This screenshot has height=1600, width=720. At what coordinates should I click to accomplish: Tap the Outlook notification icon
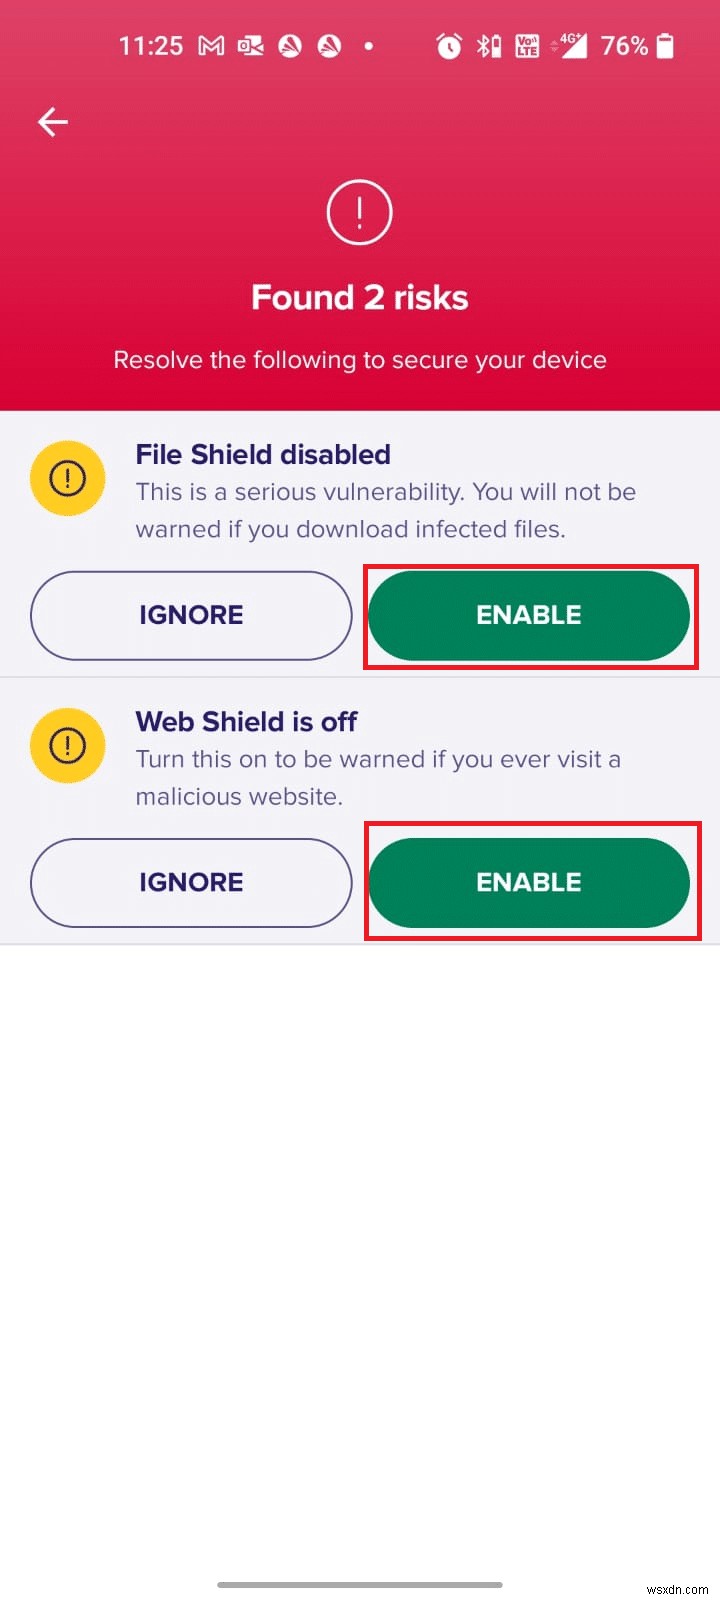[x=249, y=45]
